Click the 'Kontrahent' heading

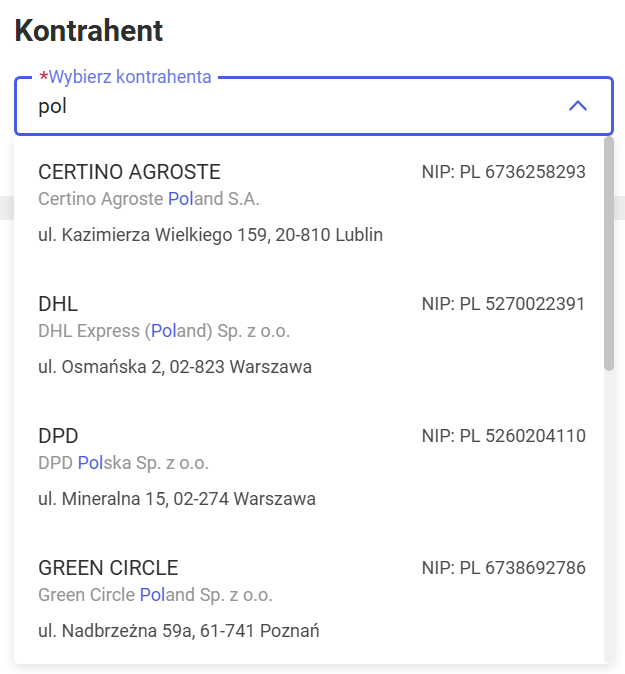click(89, 31)
